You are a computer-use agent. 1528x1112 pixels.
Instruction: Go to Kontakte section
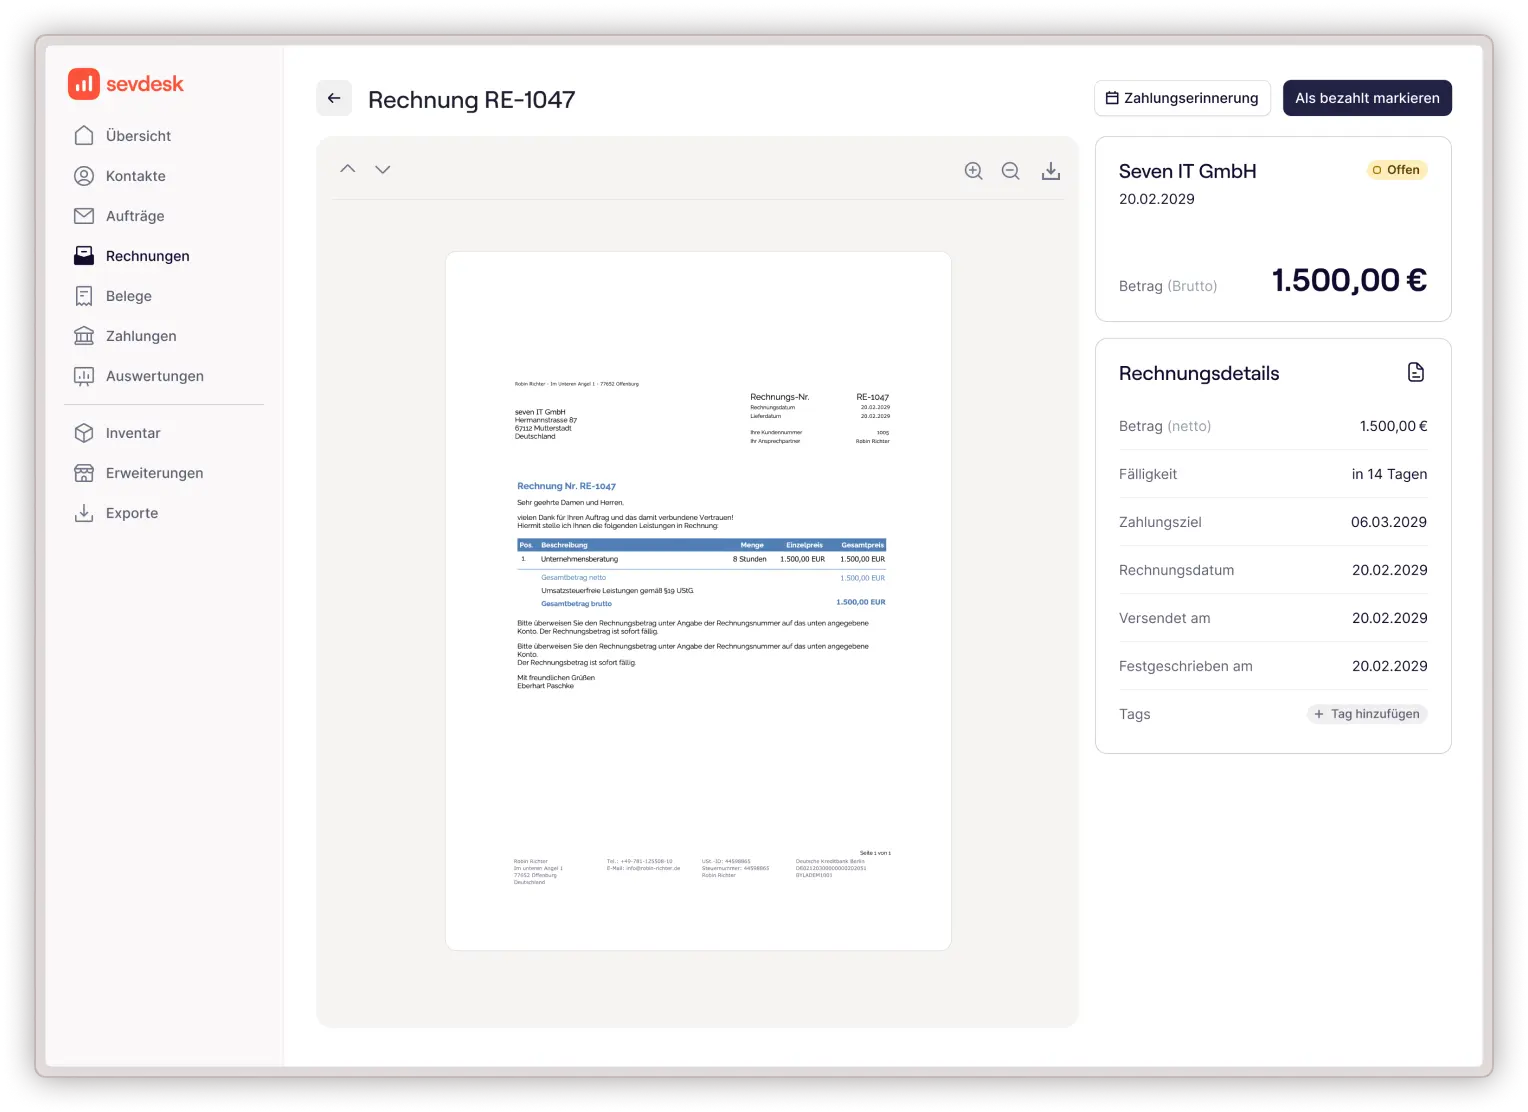click(136, 176)
